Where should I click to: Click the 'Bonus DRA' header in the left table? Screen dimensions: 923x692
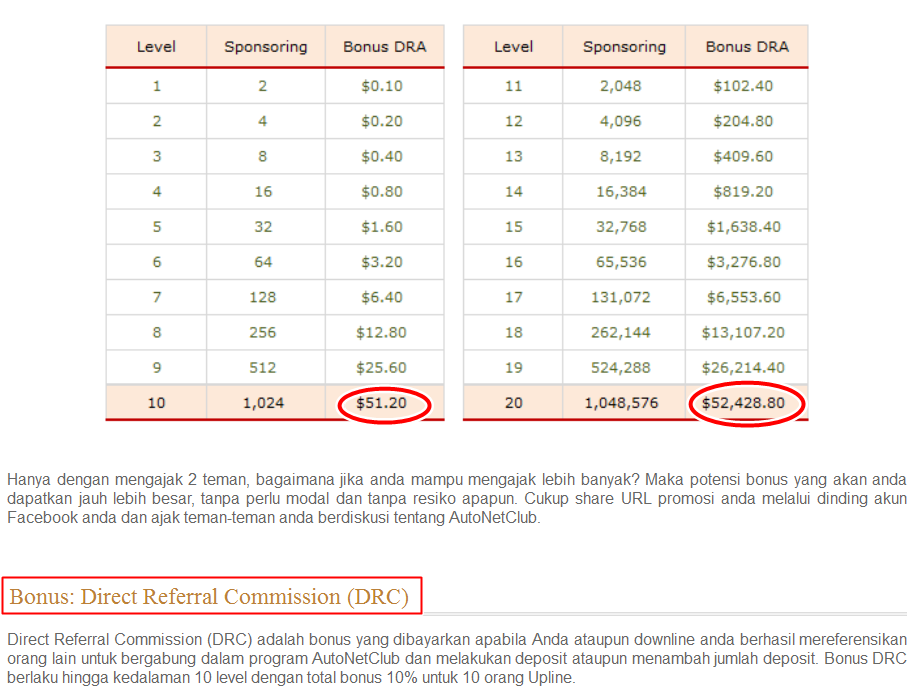point(384,46)
